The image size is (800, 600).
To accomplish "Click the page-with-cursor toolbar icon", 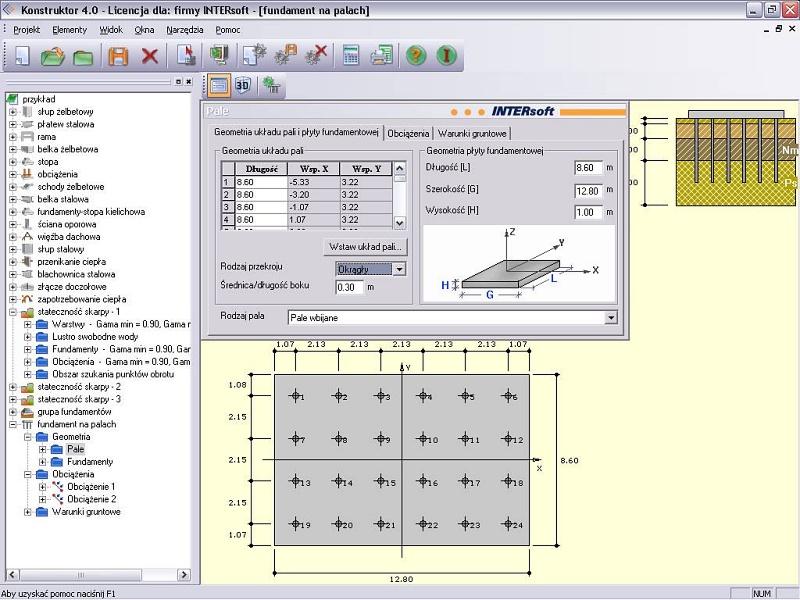I will [x=187, y=55].
